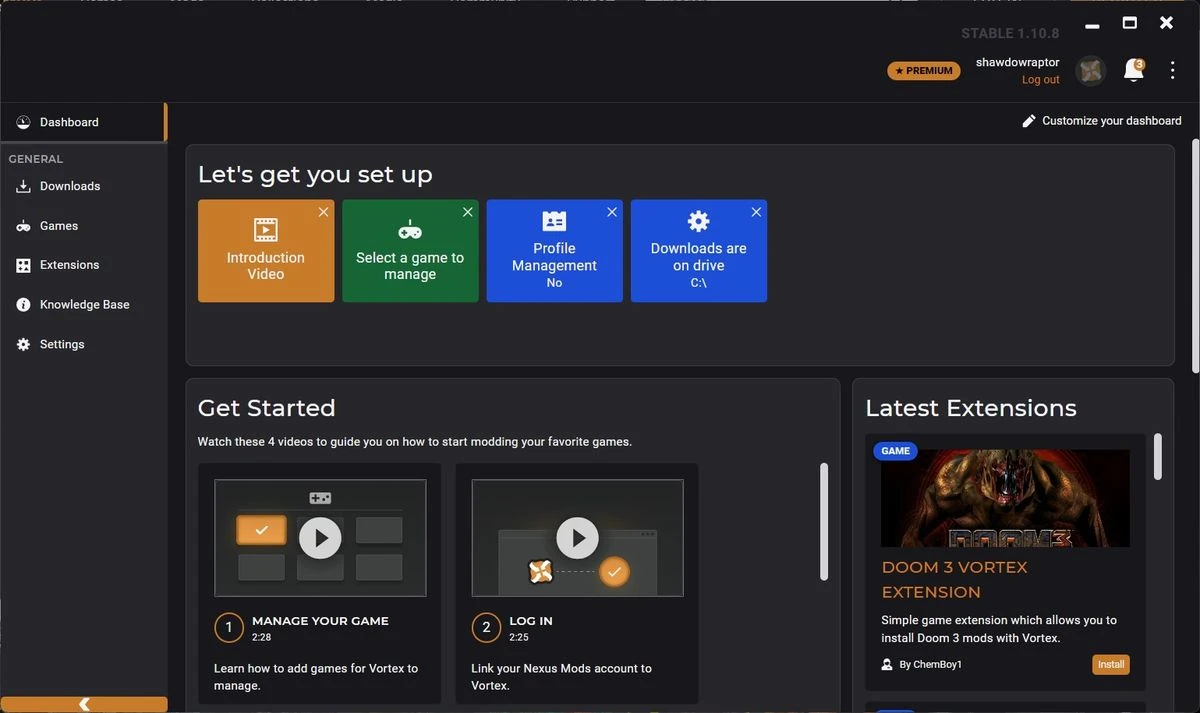Collapse the sidebar with arrow button
Screen dimensions: 1200x713
84,704
